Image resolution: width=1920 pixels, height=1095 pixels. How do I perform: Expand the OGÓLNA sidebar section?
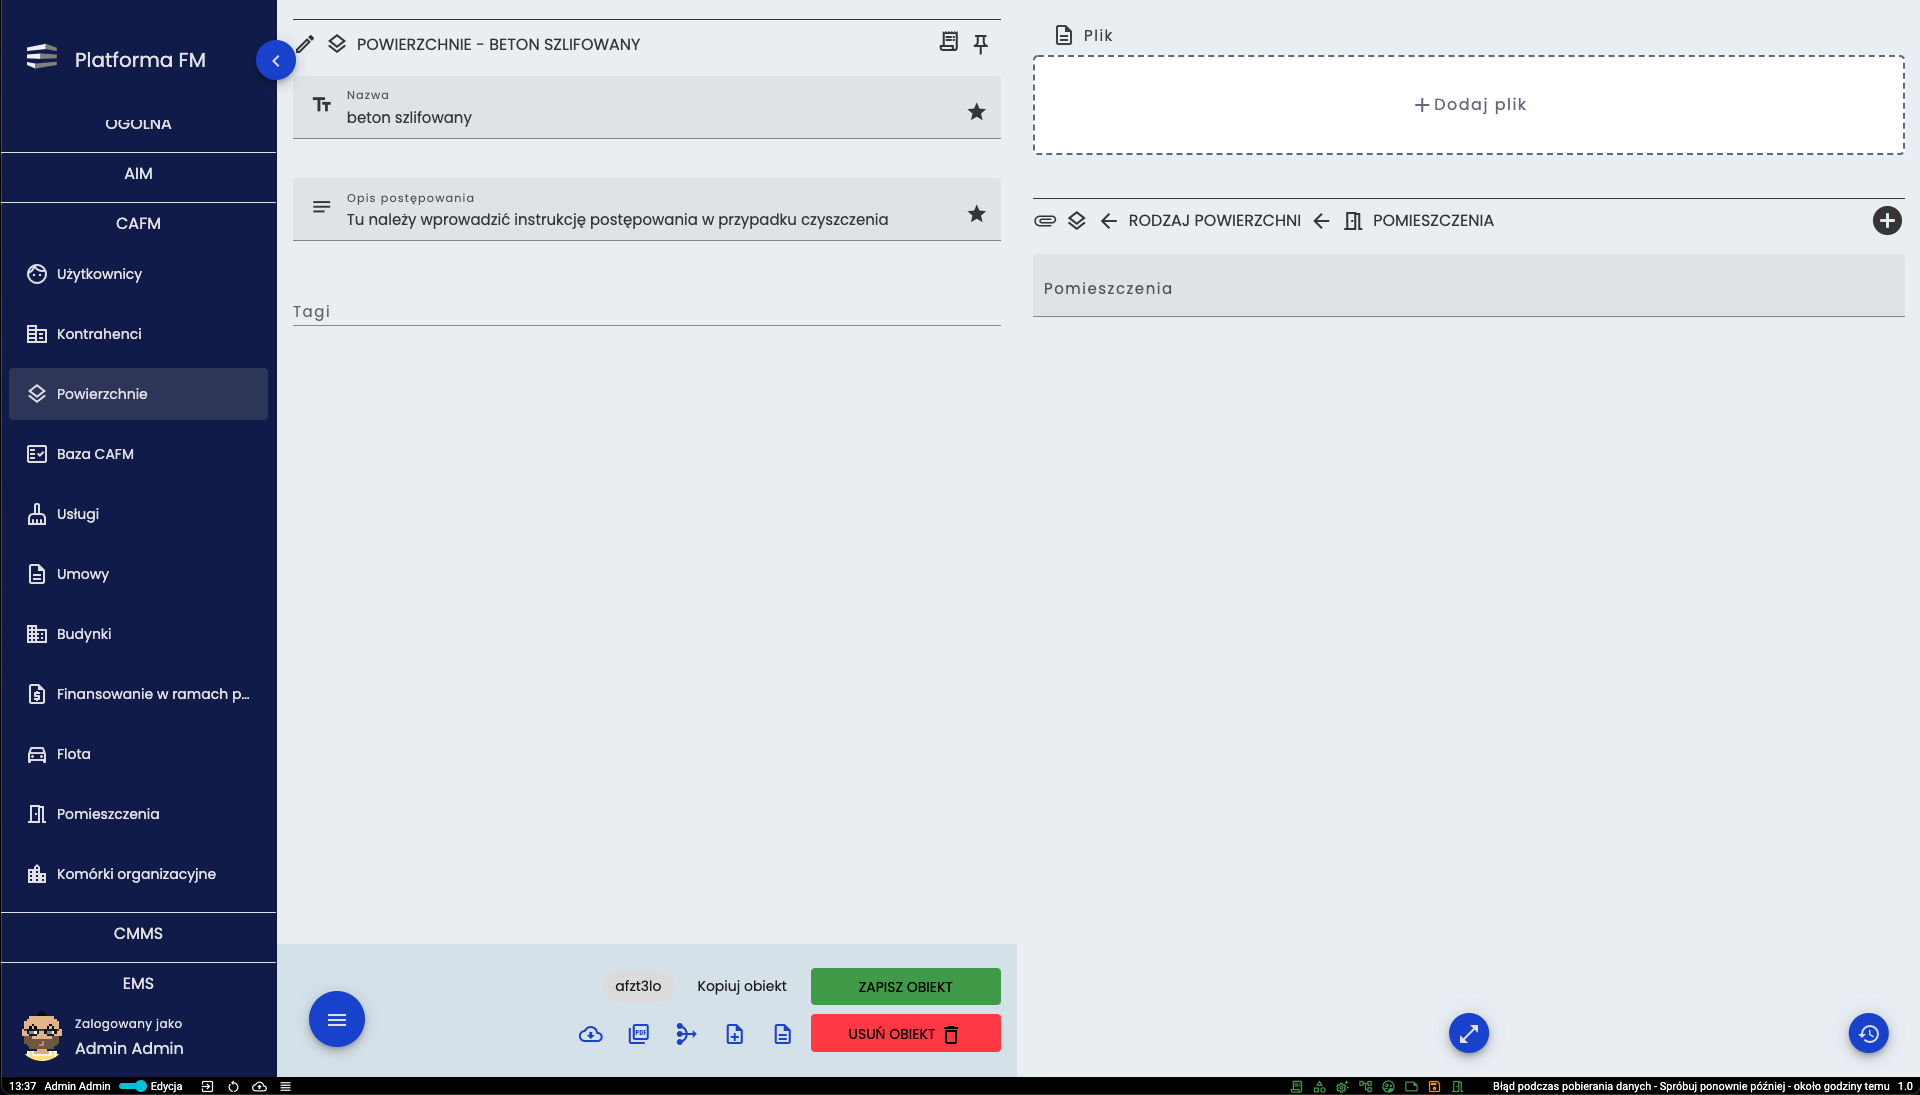(x=138, y=124)
